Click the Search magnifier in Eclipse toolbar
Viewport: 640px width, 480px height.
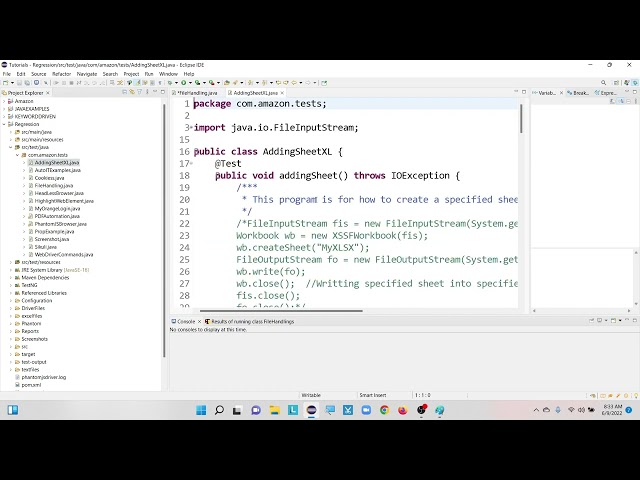pos(604,83)
